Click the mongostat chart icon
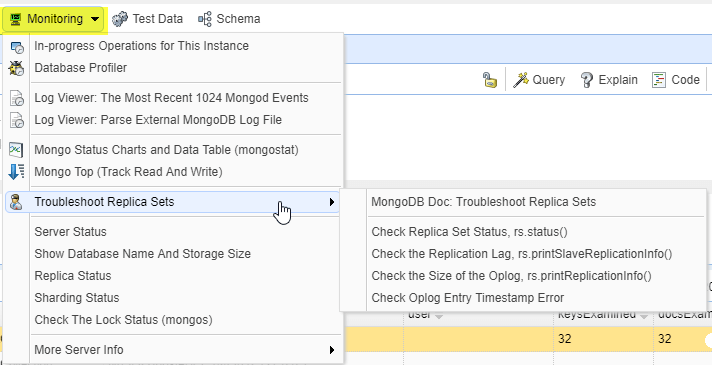 (16, 150)
